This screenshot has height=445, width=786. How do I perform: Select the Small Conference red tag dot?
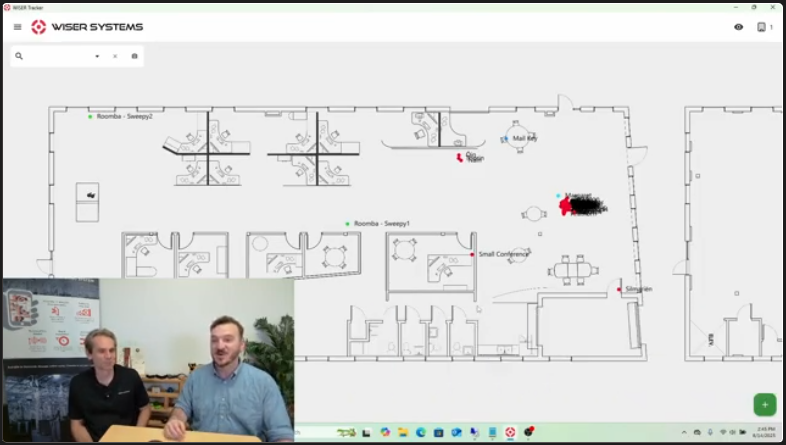pyautogui.click(x=472, y=255)
